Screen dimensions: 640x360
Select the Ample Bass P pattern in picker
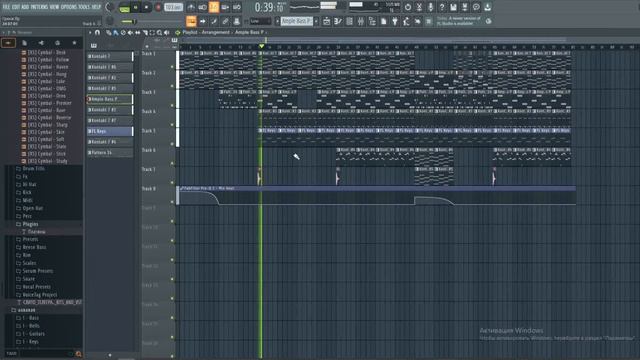click(x=110, y=99)
